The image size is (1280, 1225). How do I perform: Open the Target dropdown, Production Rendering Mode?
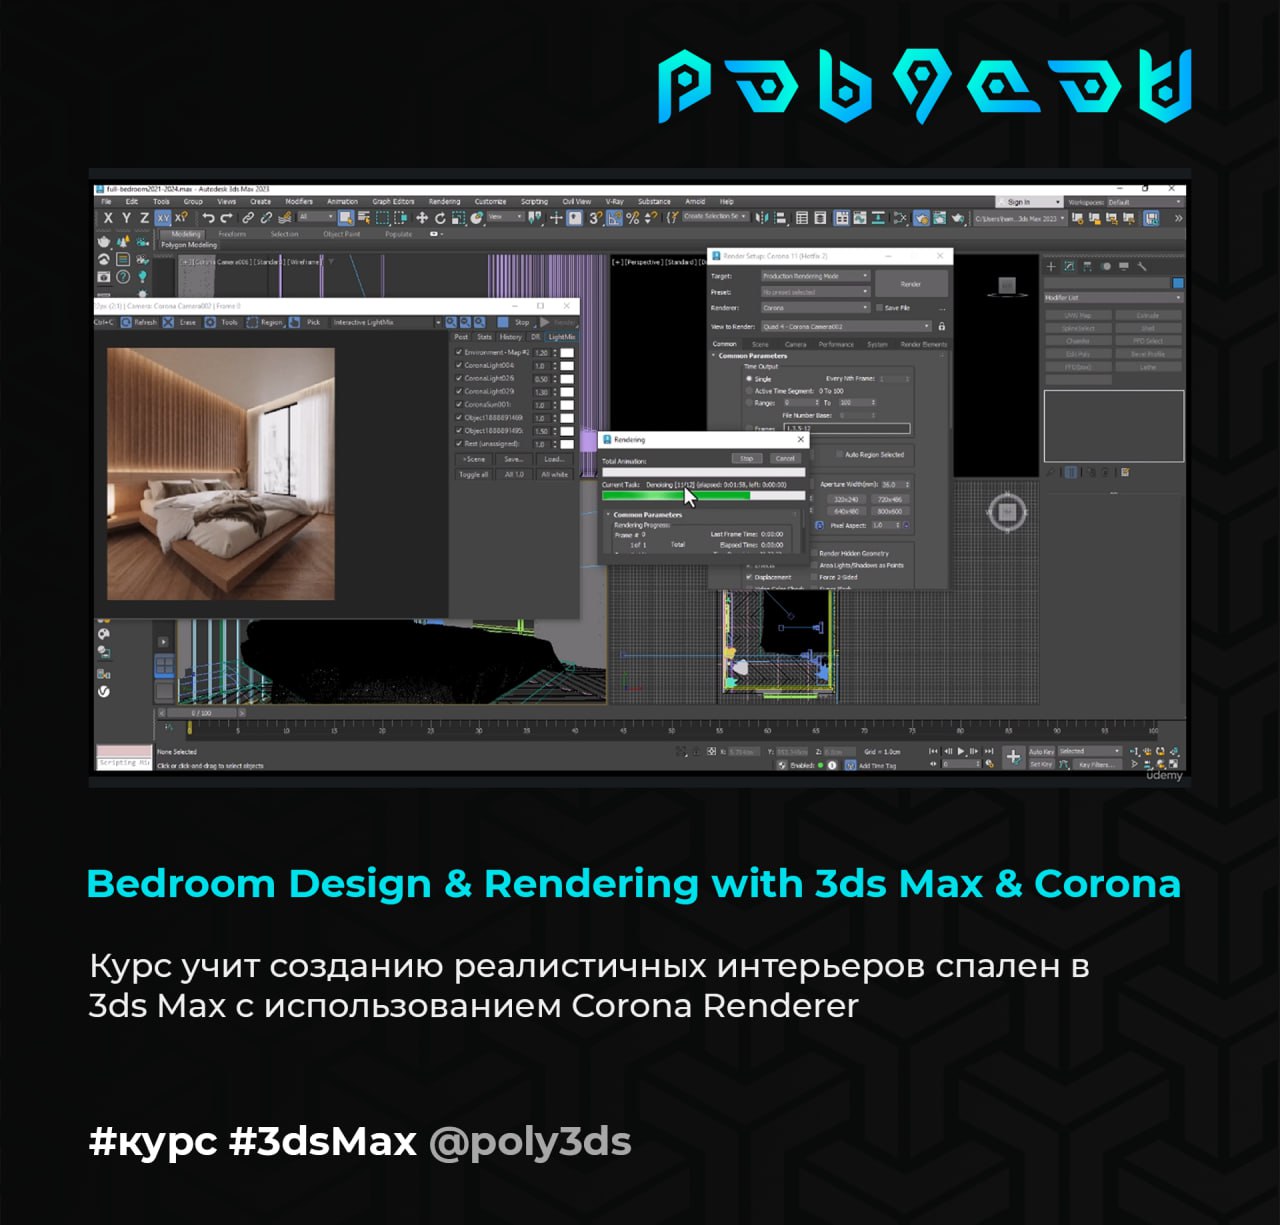[816, 276]
